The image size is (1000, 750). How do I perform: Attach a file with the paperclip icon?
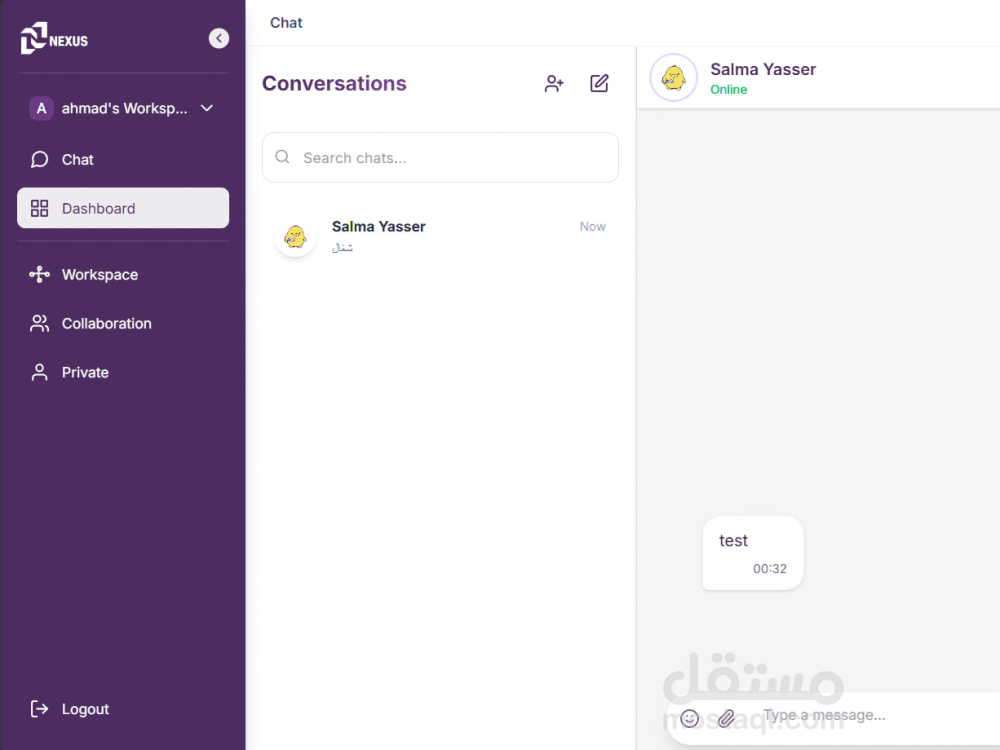(726, 718)
